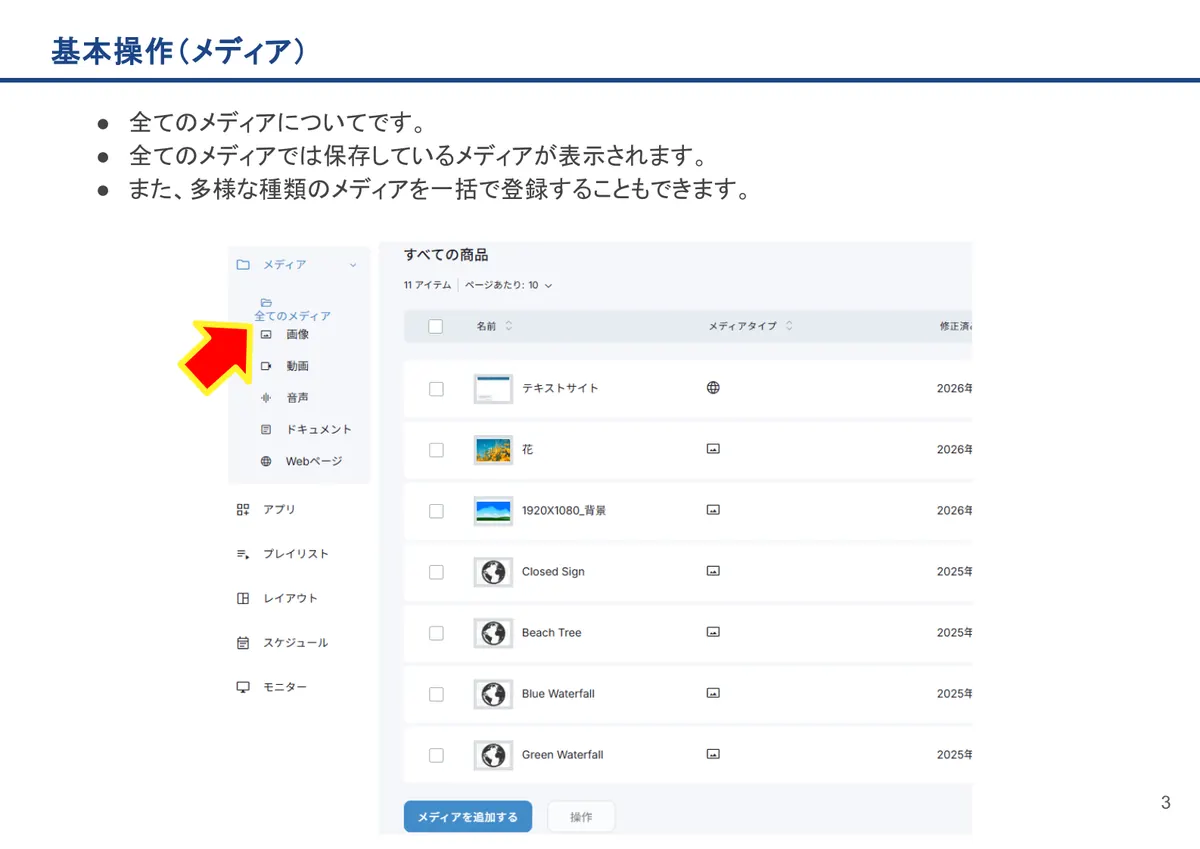Click the Webページ globe icon in sidebar
Image resolution: width=1200 pixels, height=849 pixels.
tap(266, 461)
